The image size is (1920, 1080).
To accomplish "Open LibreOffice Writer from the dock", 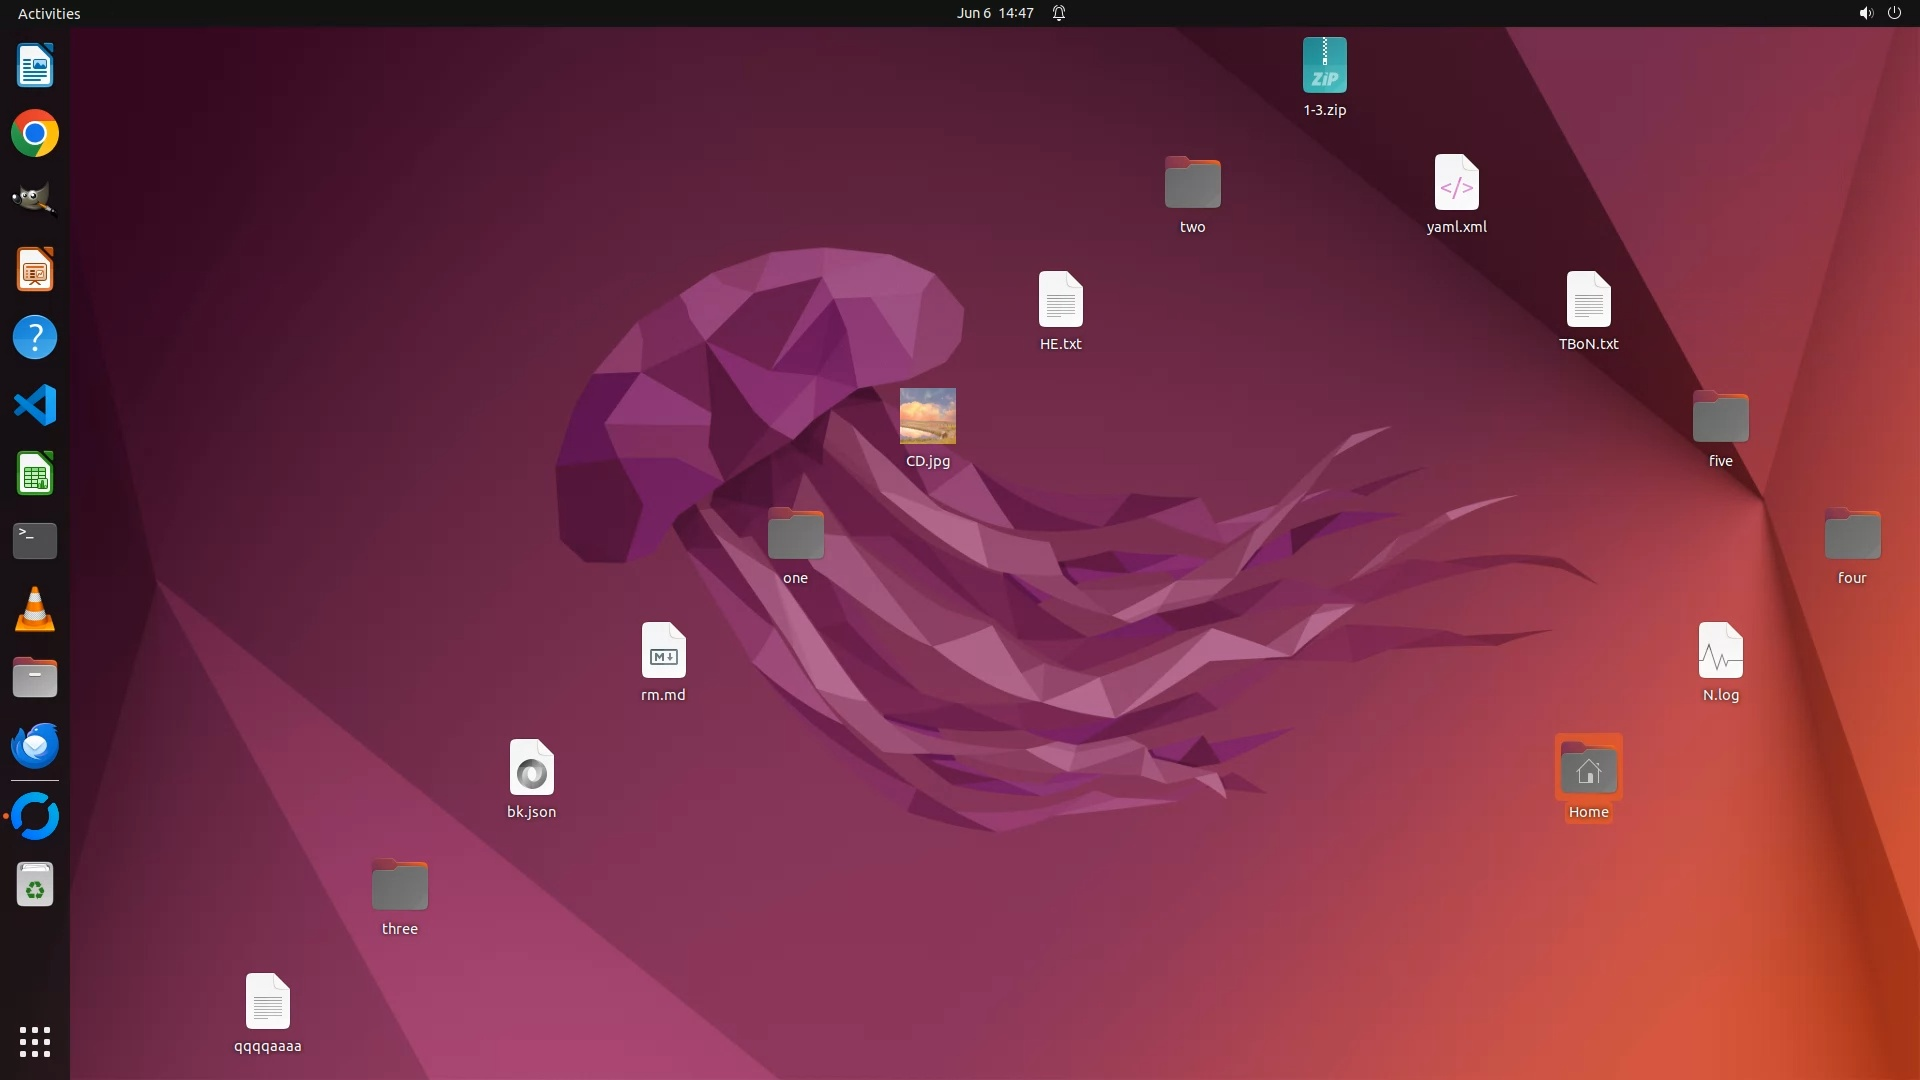I will click(35, 66).
